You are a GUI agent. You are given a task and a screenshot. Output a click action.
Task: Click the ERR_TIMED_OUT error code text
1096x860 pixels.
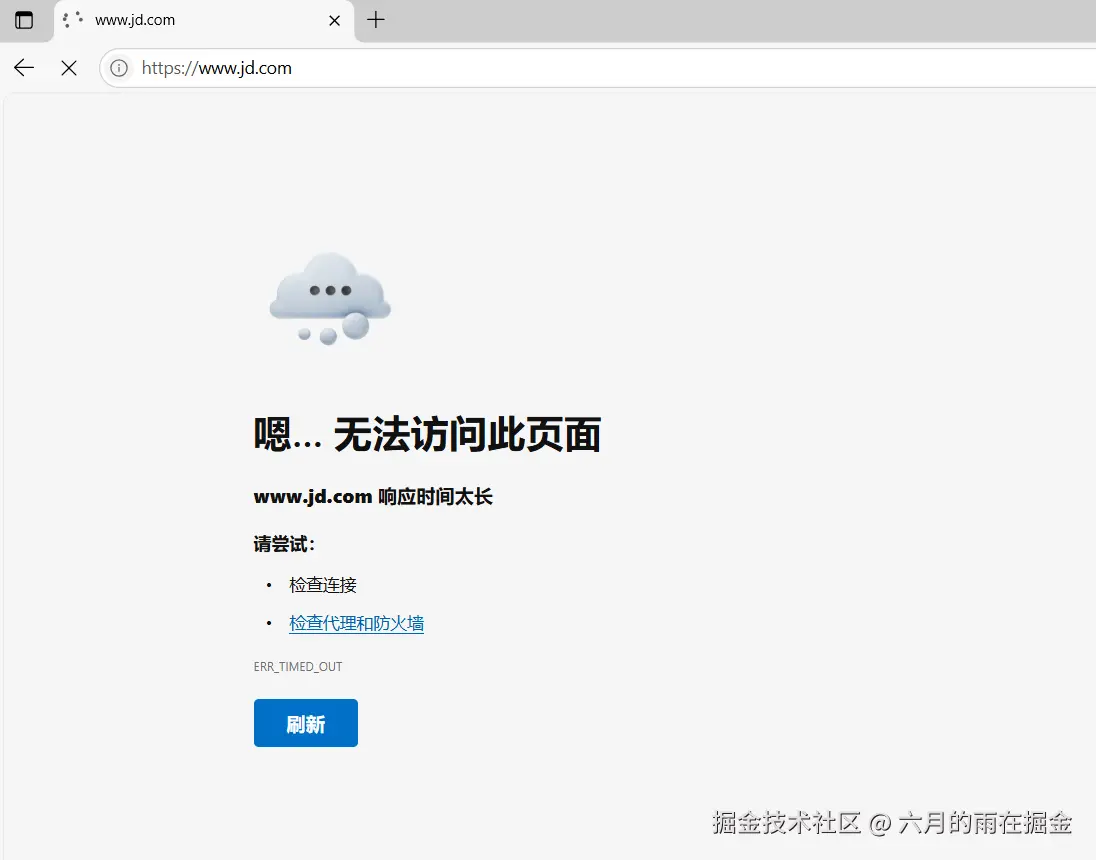(298, 666)
